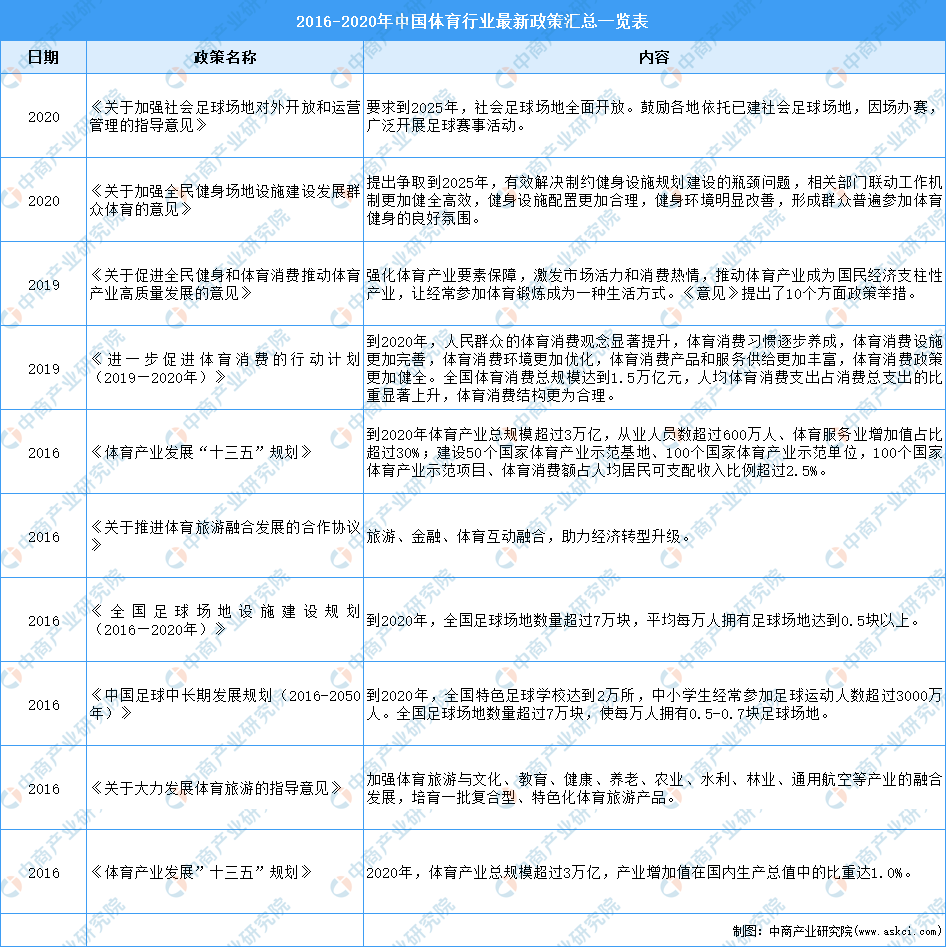The image size is (946, 947).
Task: Click policy name 《关于加强社会足球场地对外开放和运营管理的指导意见》
Action: tap(225, 116)
